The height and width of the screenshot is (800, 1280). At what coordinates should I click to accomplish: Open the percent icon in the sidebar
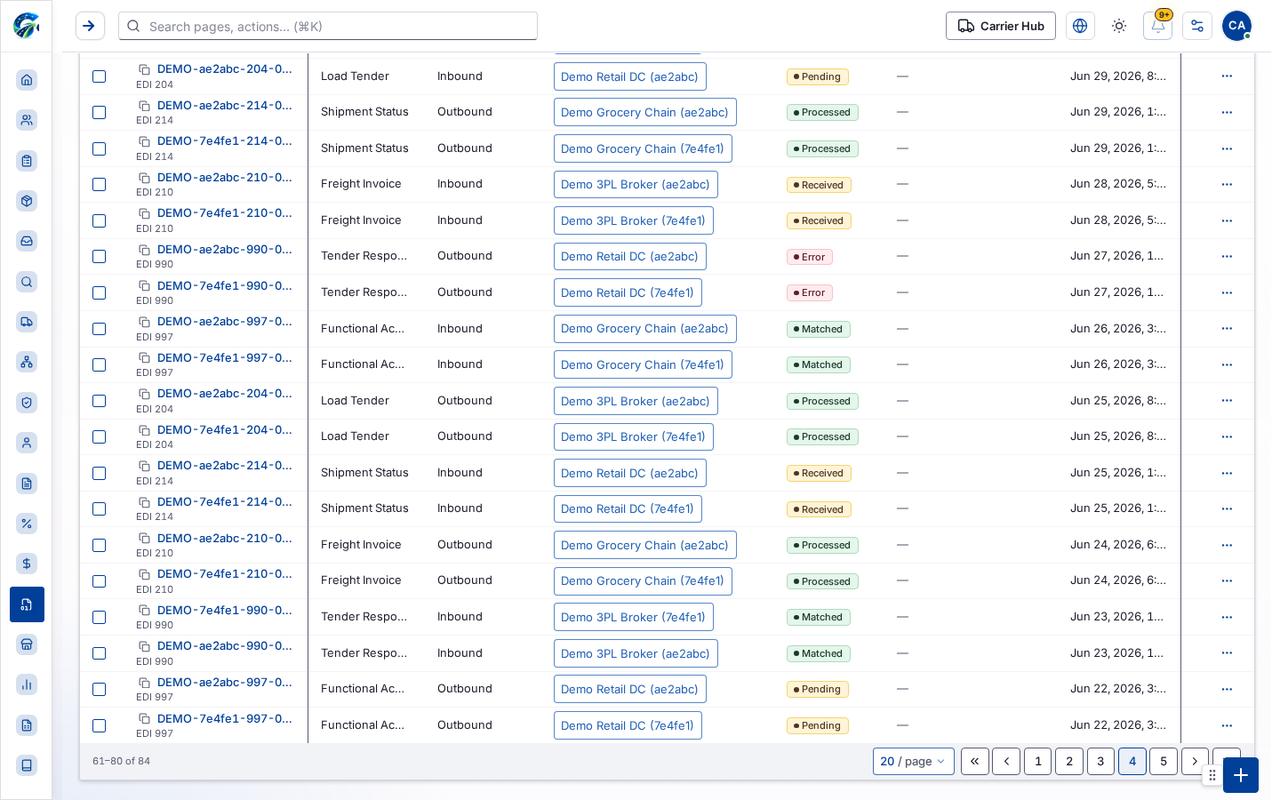coord(27,523)
